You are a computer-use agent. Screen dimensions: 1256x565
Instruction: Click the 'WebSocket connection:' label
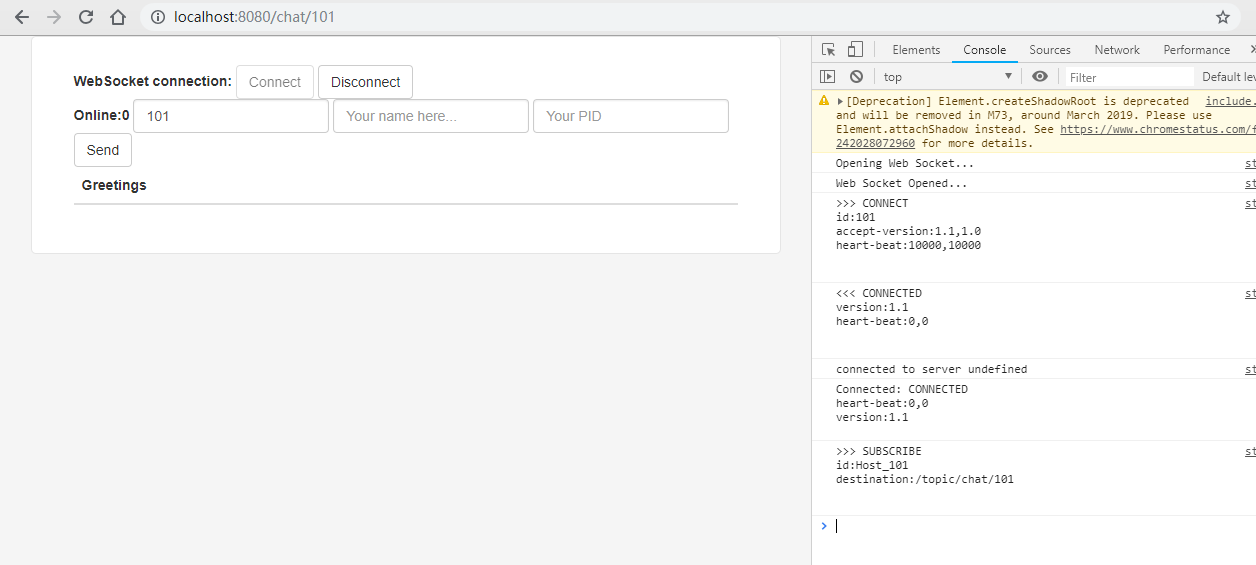pyautogui.click(x=153, y=81)
